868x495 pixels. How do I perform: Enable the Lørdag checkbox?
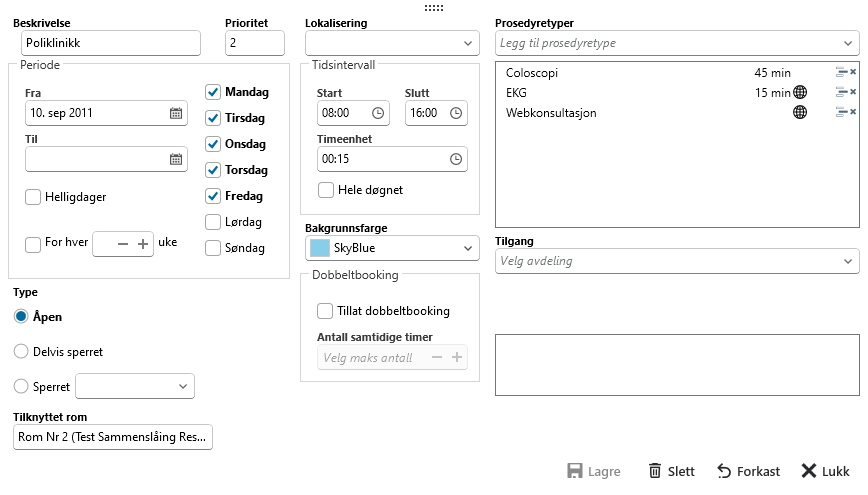(x=213, y=222)
